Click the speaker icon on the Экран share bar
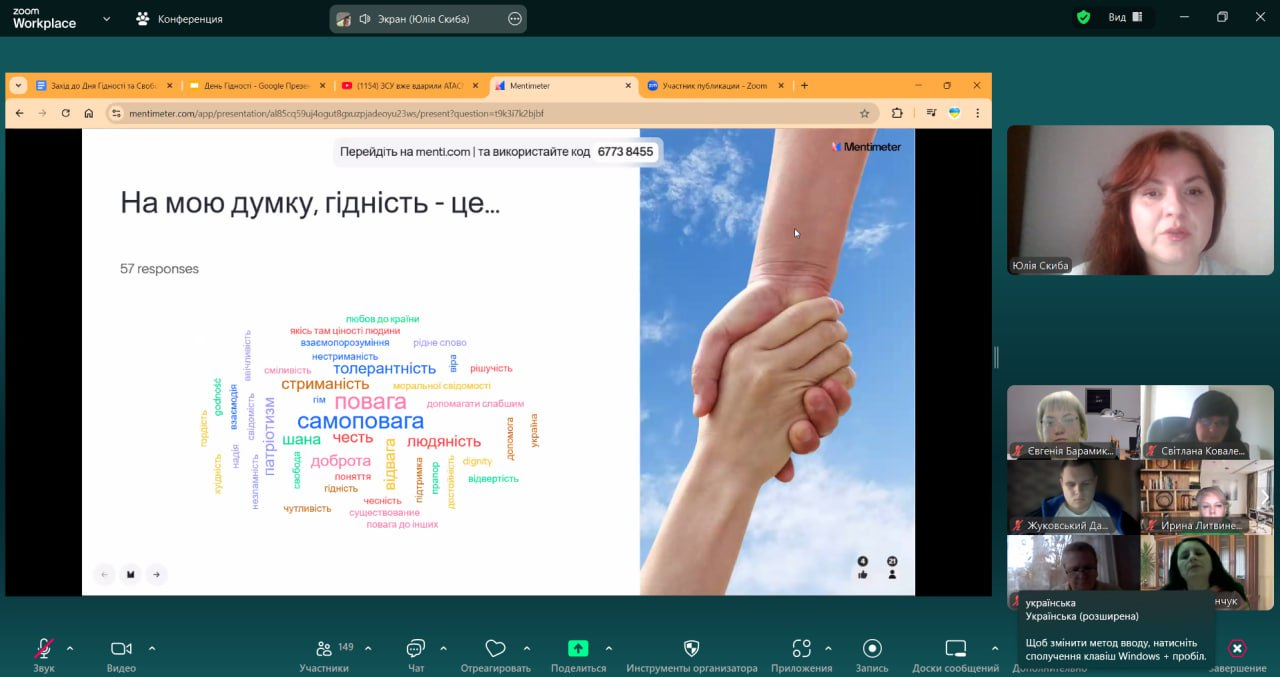The height and width of the screenshot is (677, 1280). click(365, 18)
